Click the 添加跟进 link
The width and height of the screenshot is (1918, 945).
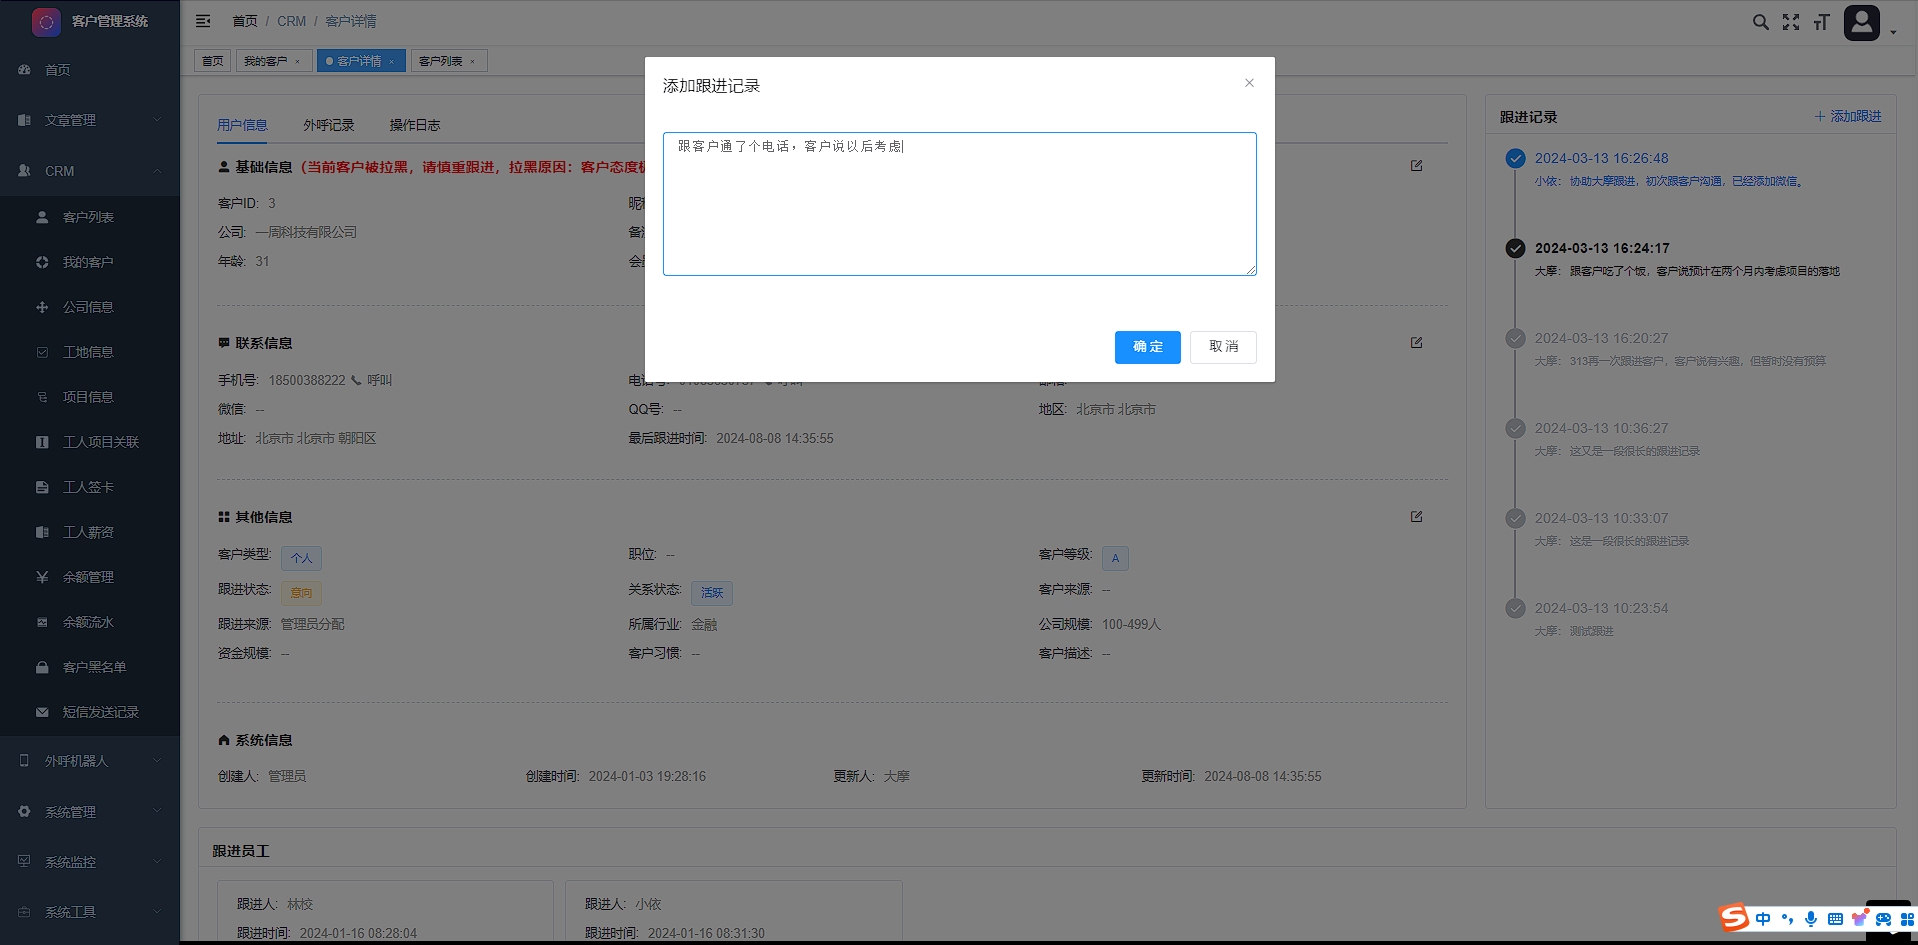coord(1848,117)
